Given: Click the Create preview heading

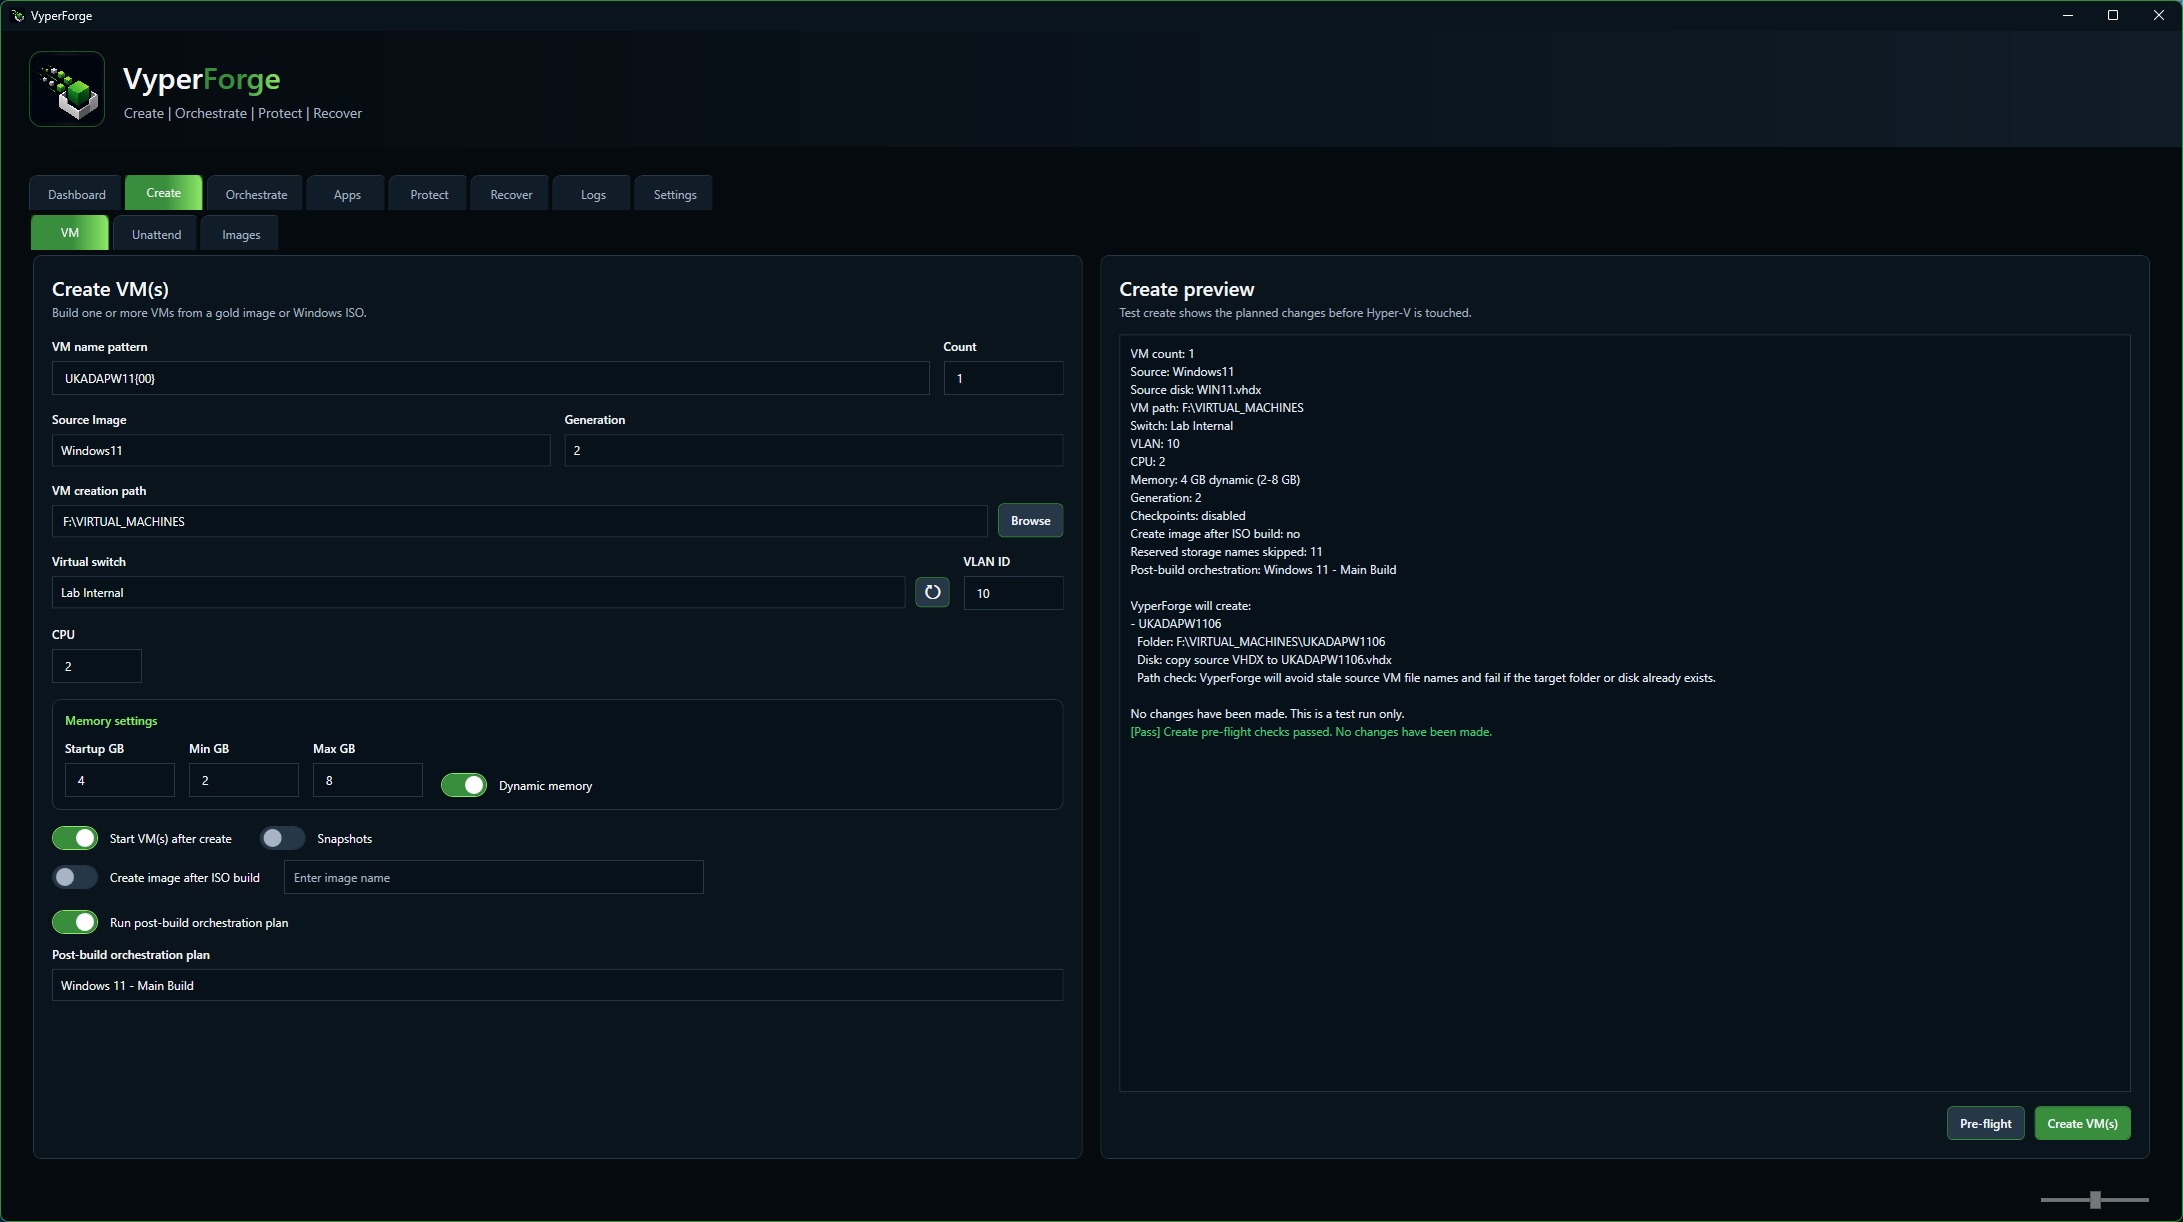Looking at the screenshot, I should coord(1186,289).
